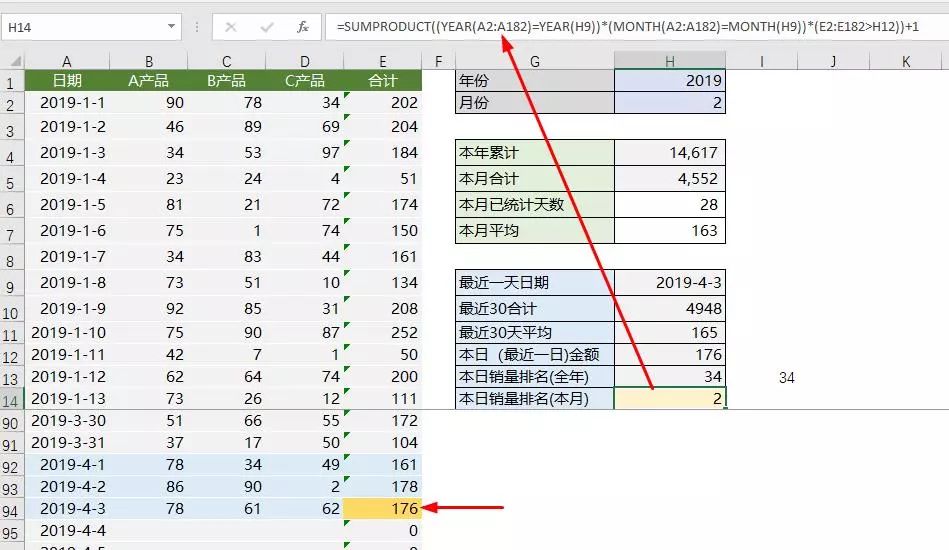Viewport: 949px width, 550px height.
Task: Select column C header
Action: [226, 61]
